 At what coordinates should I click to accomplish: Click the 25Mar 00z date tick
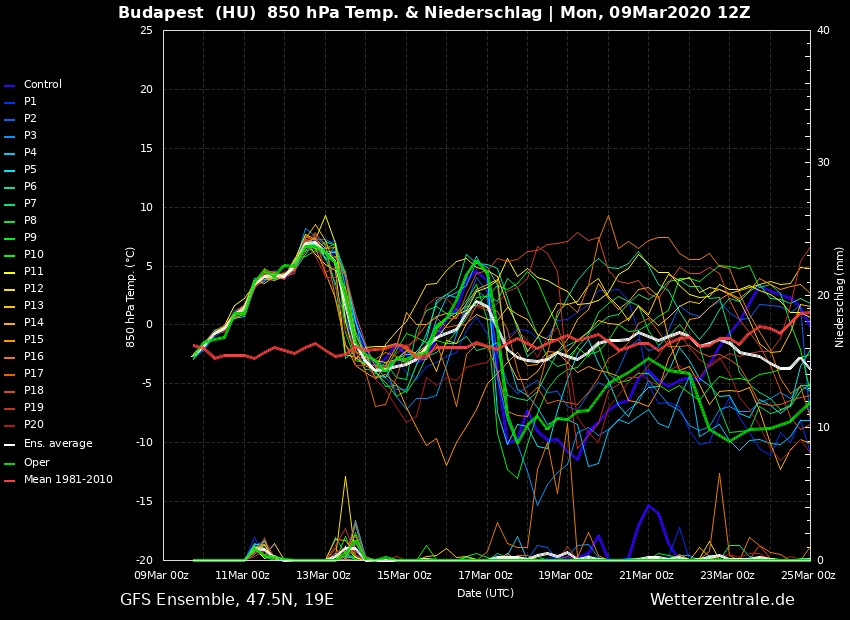pyautogui.click(x=808, y=575)
